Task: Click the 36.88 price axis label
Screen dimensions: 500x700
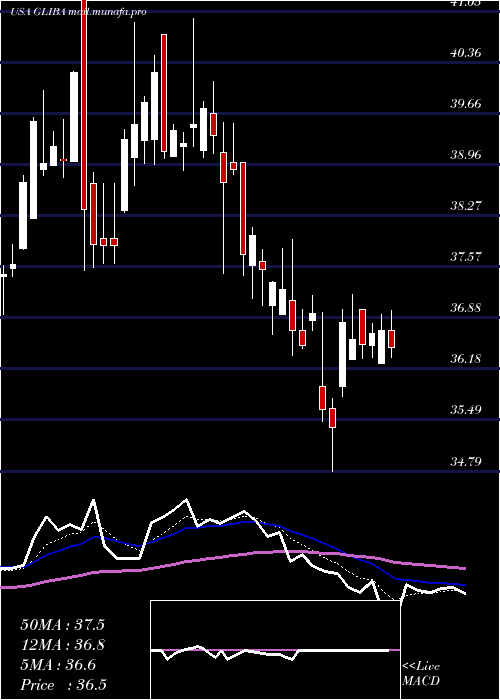Action: coord(466,308)
